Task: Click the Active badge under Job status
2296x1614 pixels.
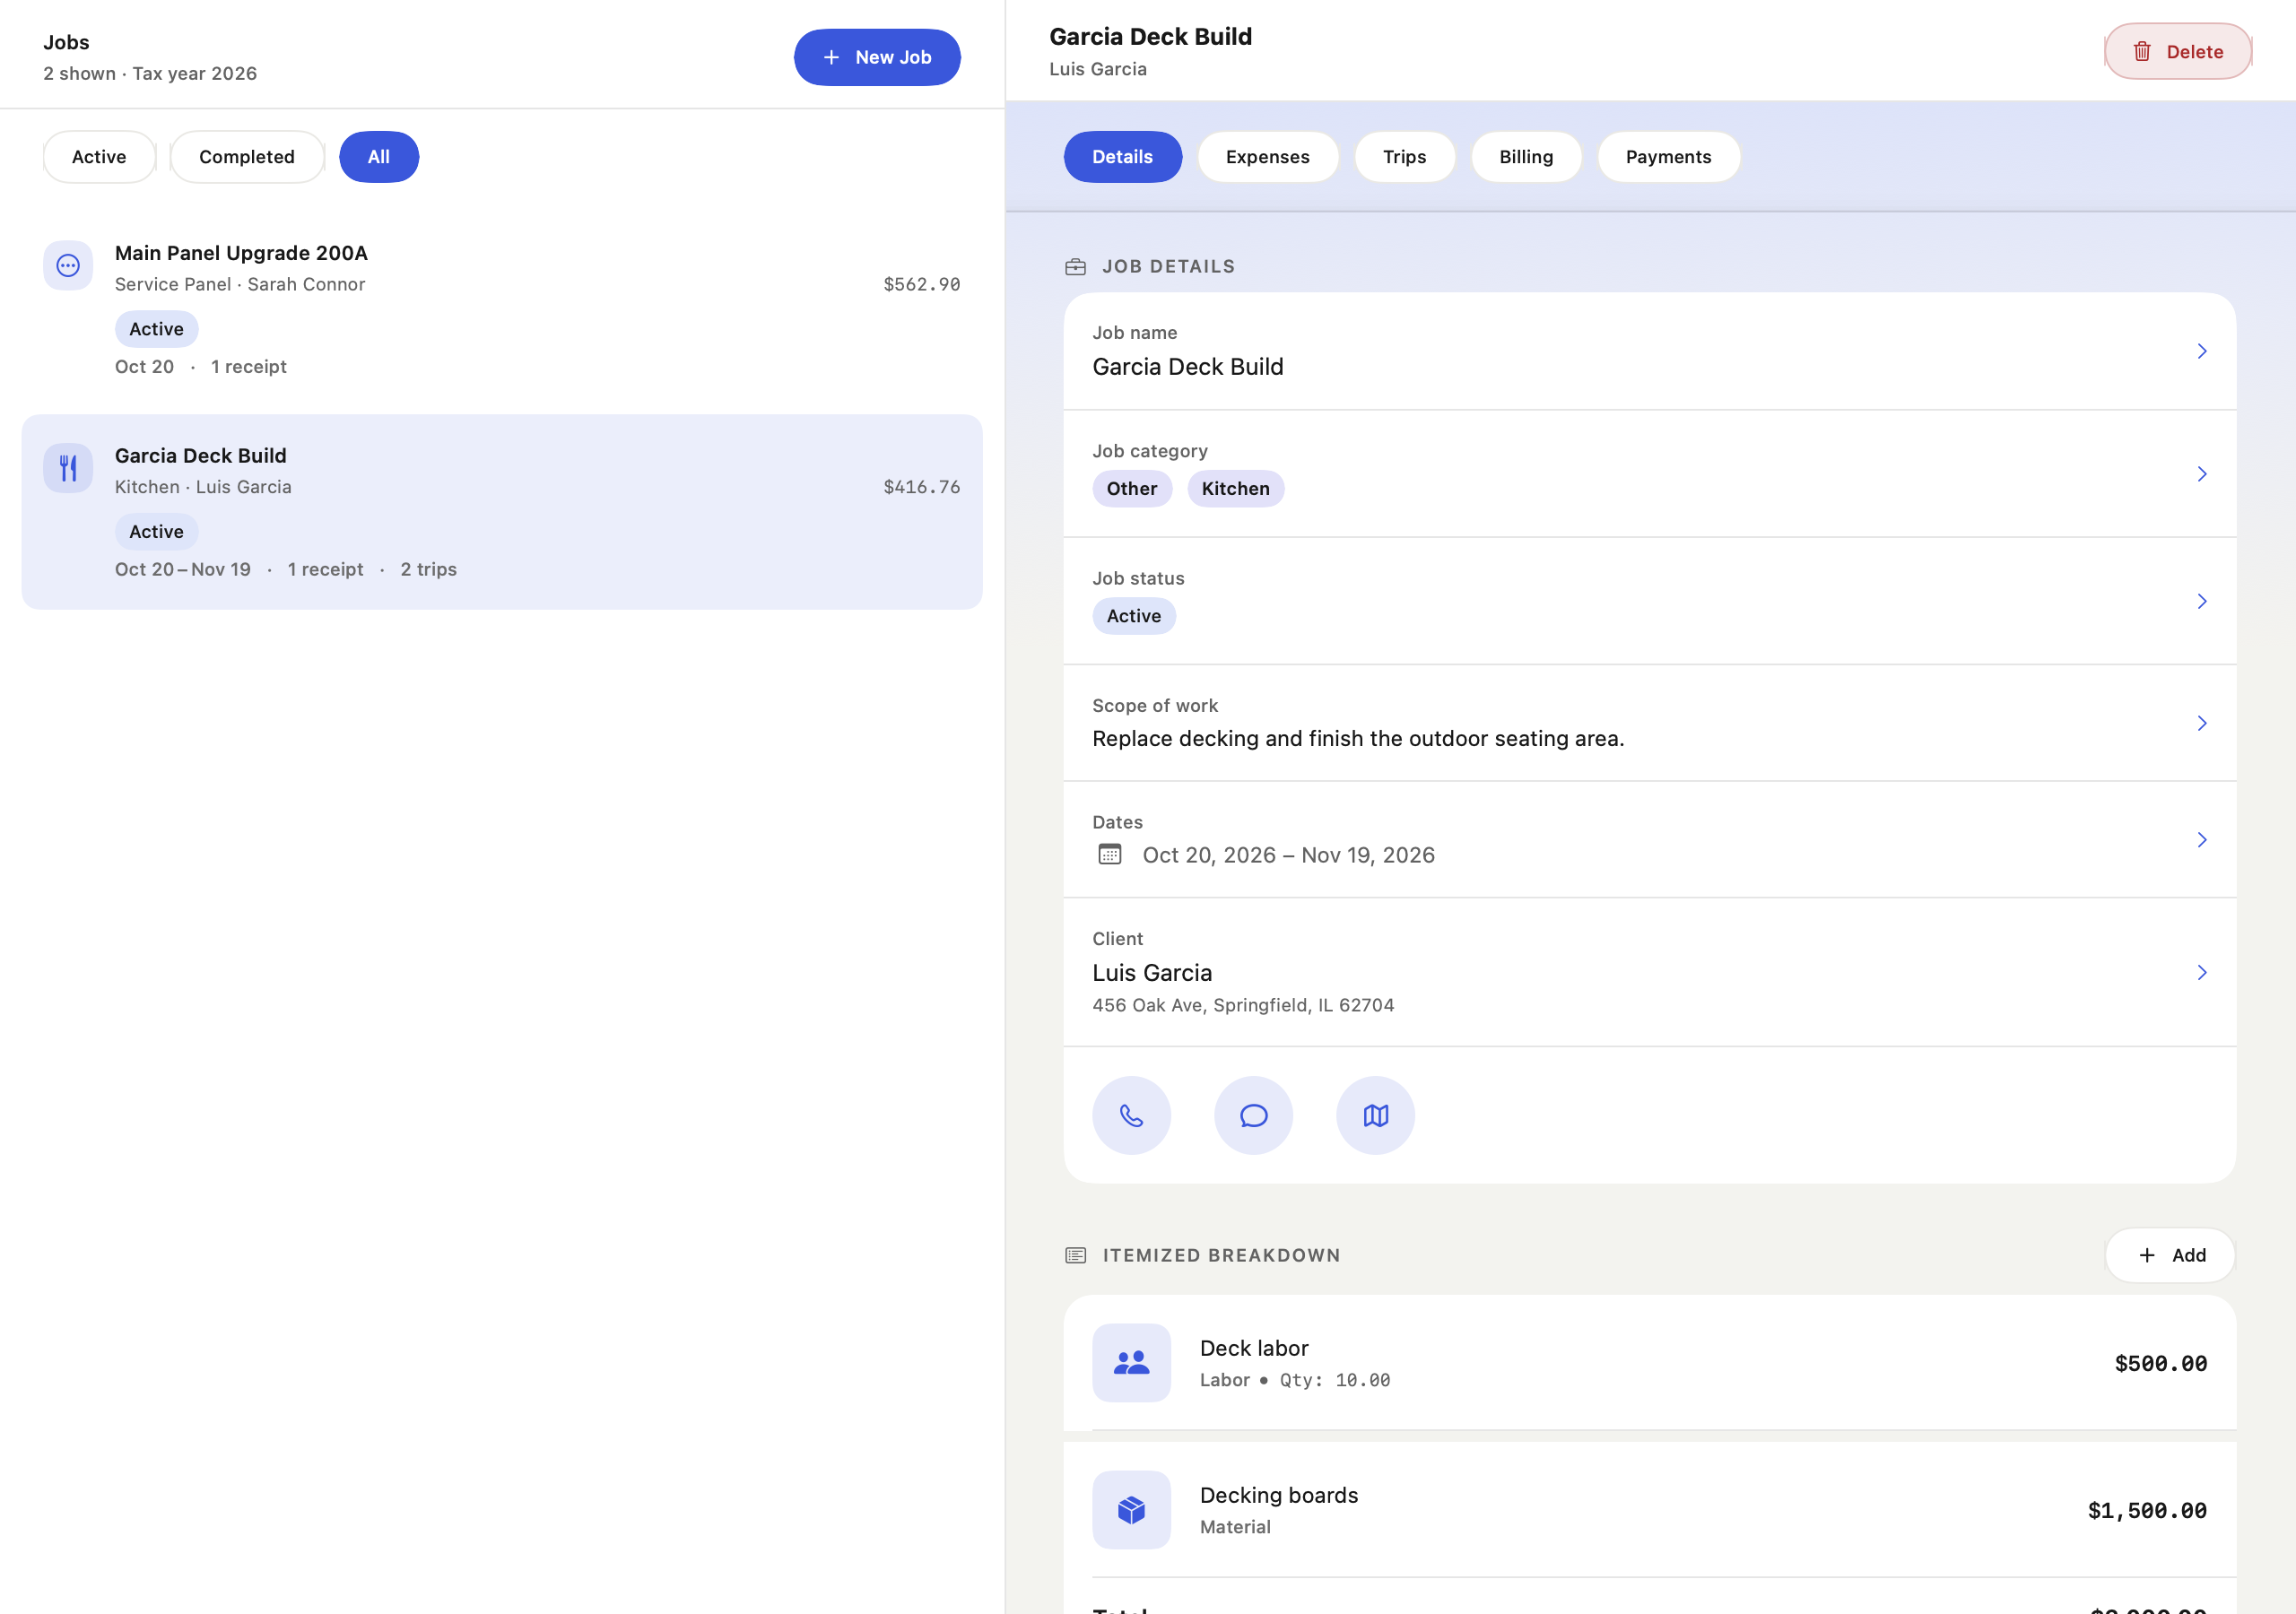Action: tap(1133, 616)
